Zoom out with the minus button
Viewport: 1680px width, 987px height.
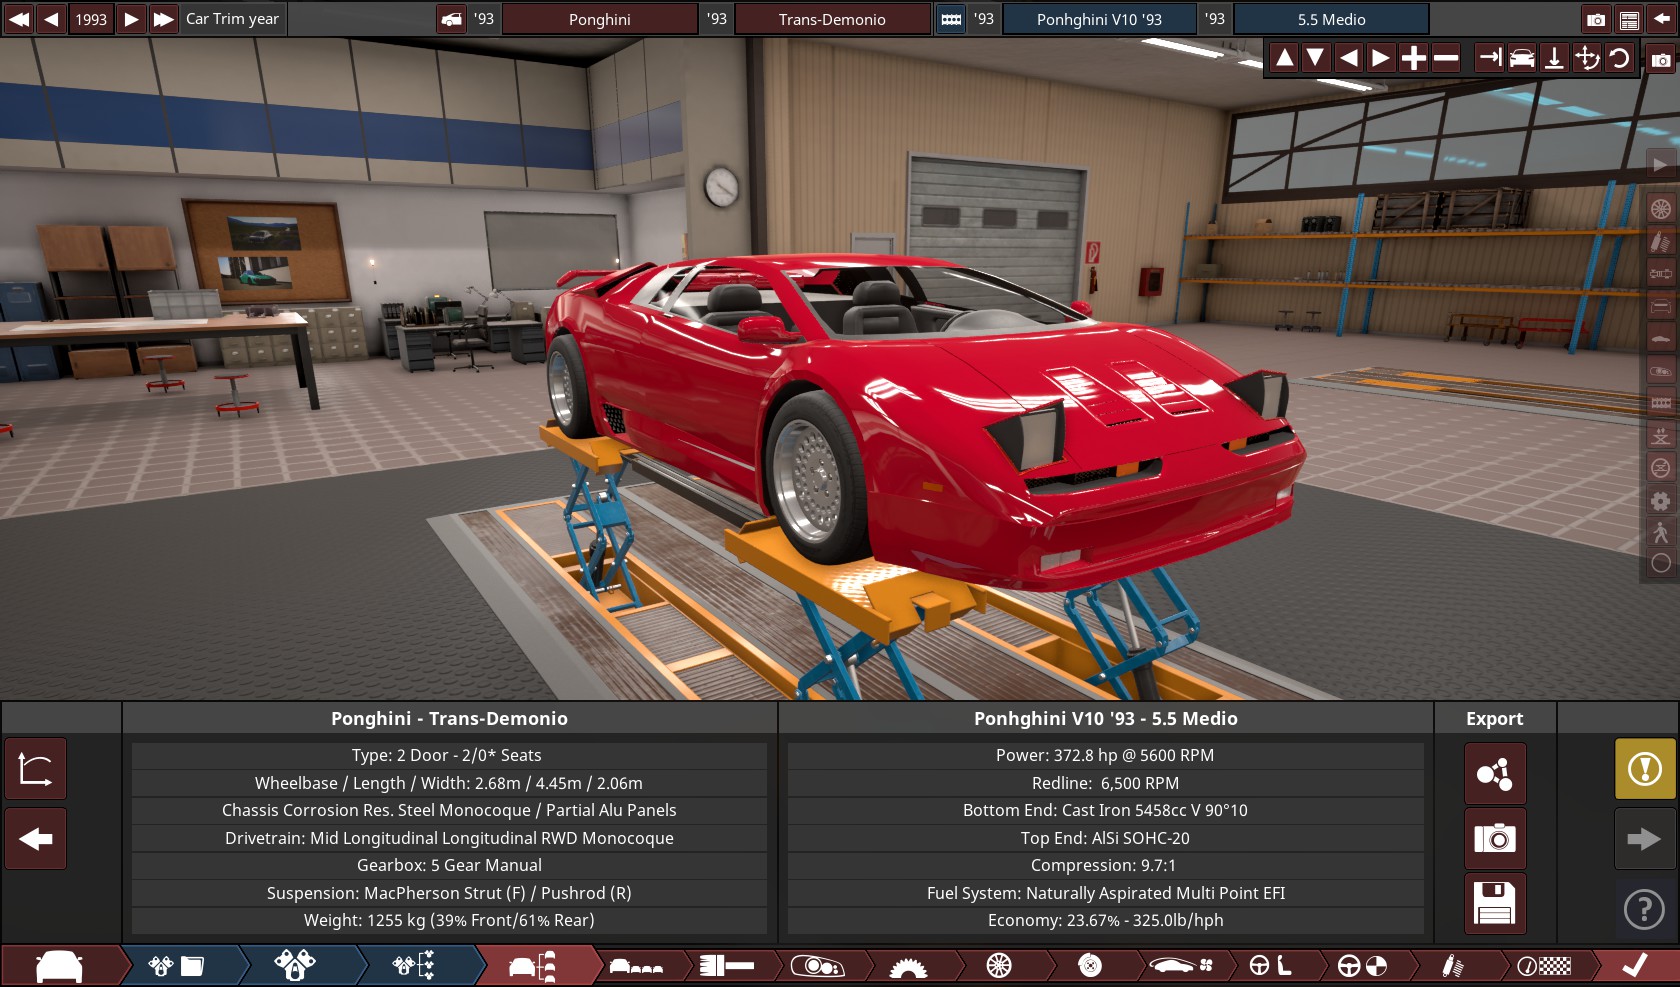click(1446, 58)
